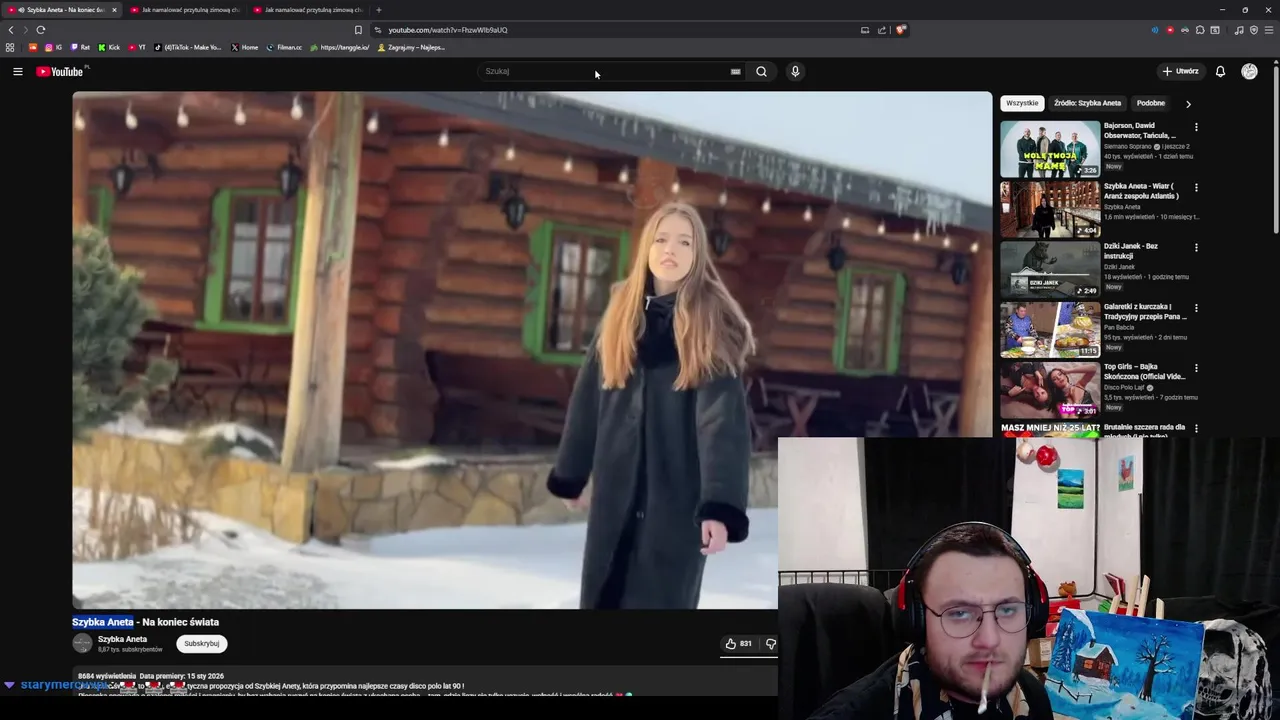This screenshot has width=1280, height=720.
Task: Close the Szybka Aneta - Na koniec tab
Action: tap(114, 10)
